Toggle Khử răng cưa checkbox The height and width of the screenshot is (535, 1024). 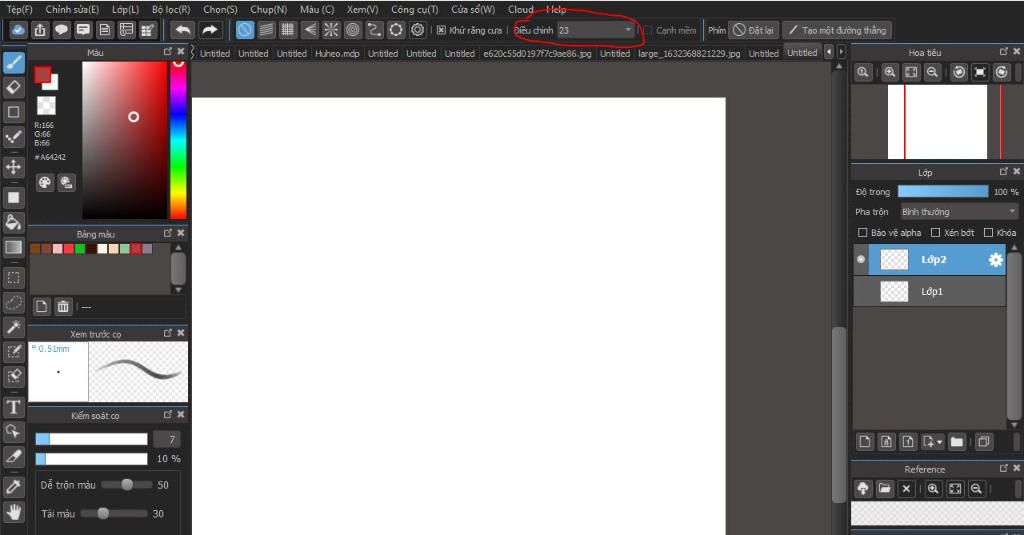tap(441, 30)
